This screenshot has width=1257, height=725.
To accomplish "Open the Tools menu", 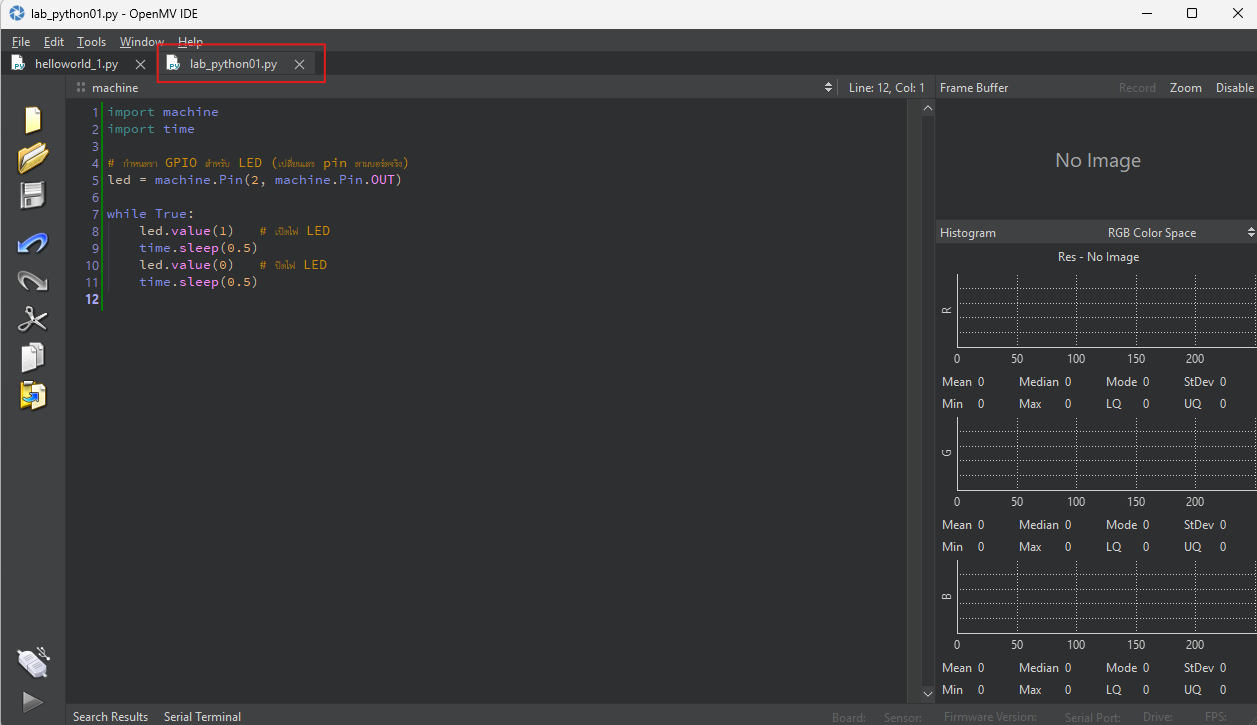I will click(x=91, y=41).
